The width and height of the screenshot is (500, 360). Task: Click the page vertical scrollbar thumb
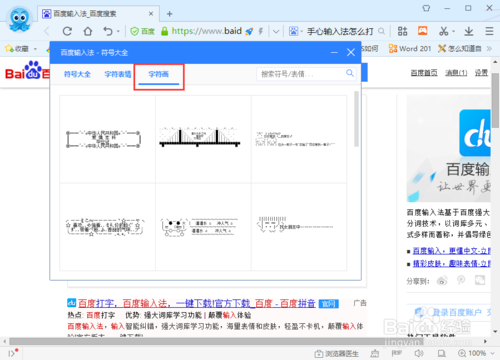(x=495, y=100)
